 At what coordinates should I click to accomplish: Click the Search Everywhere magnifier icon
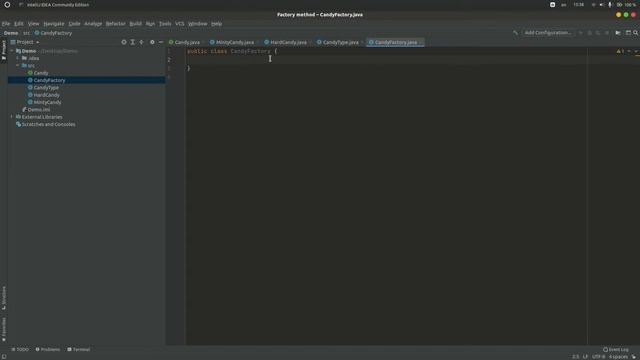(x=636, y=33)
